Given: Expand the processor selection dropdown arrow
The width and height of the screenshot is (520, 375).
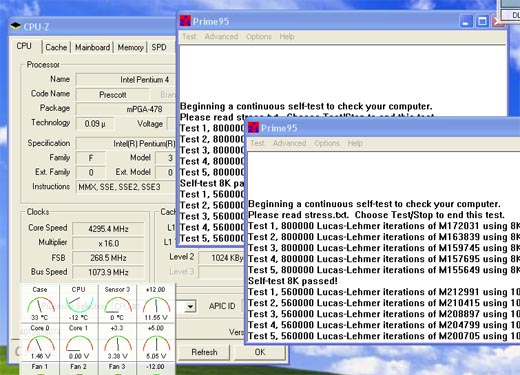Looking at the screenshot, I should pyautogui.click(x=190, y=306).
